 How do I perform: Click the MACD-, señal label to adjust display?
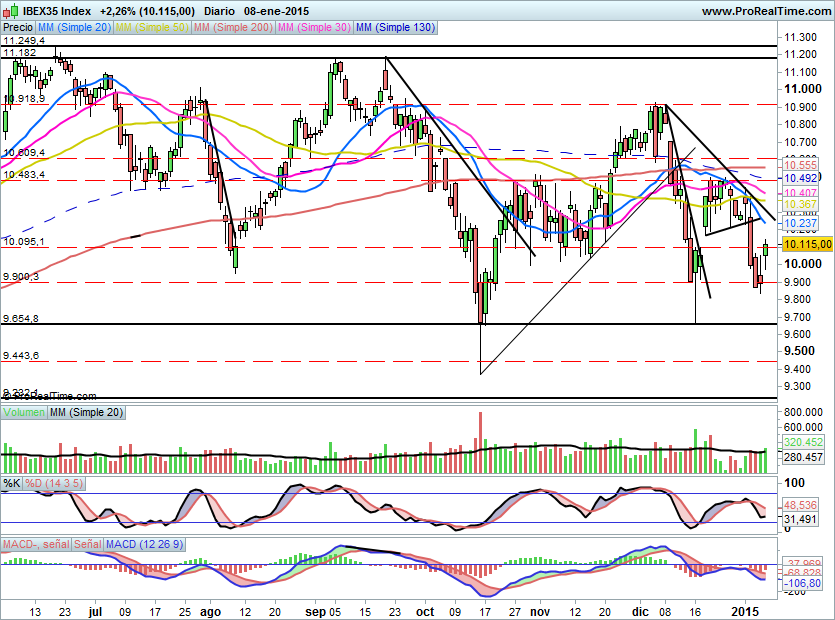(x=36, y=546)
